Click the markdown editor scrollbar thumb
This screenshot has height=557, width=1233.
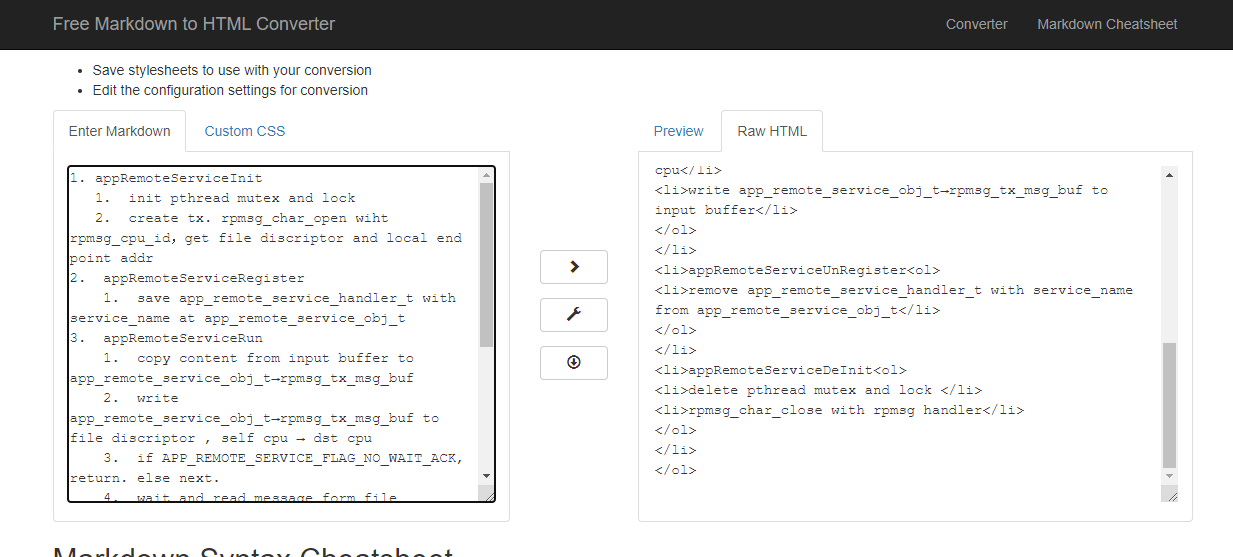click(x=486, y=265)
